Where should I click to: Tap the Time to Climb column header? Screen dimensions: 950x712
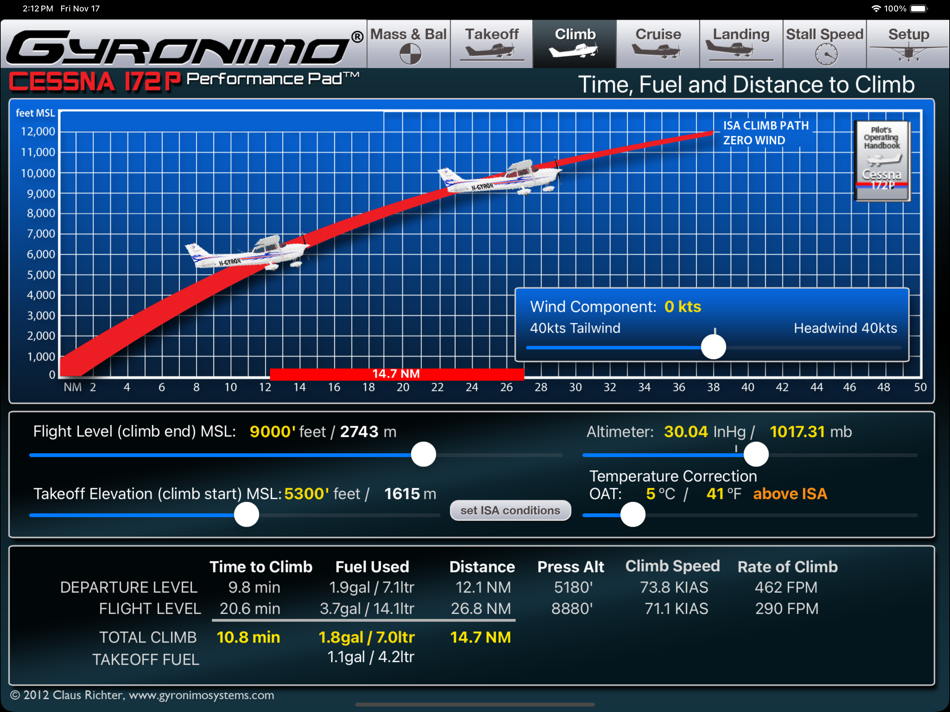(261, 567)
